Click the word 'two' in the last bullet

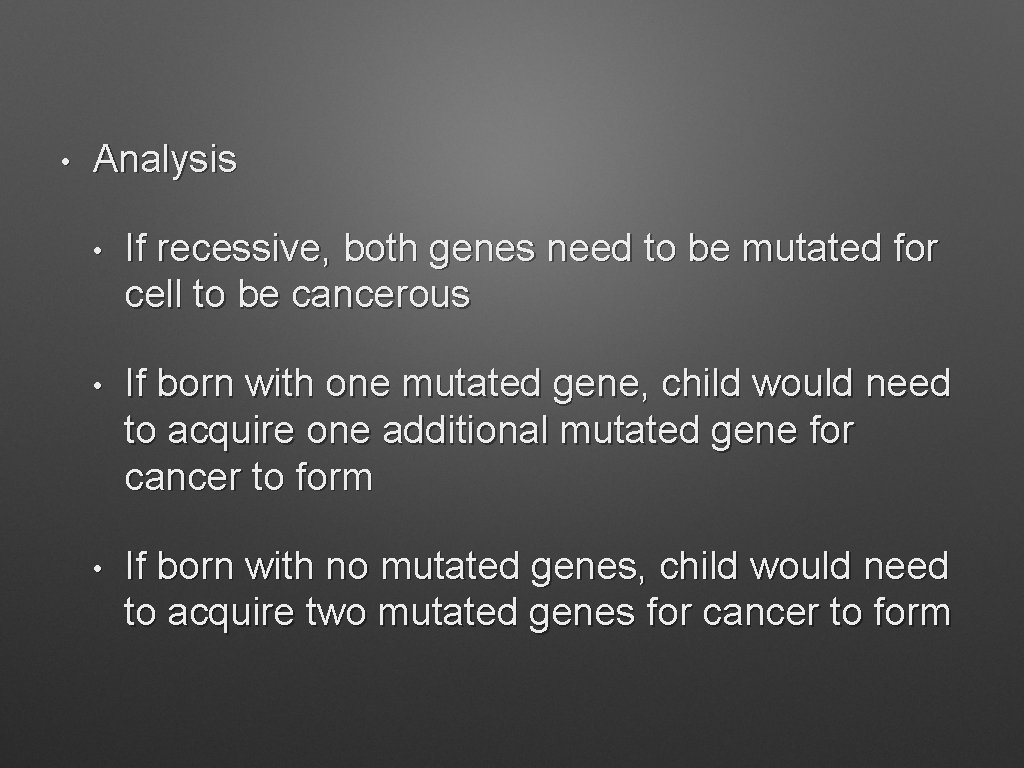click(x=335, y=613)
